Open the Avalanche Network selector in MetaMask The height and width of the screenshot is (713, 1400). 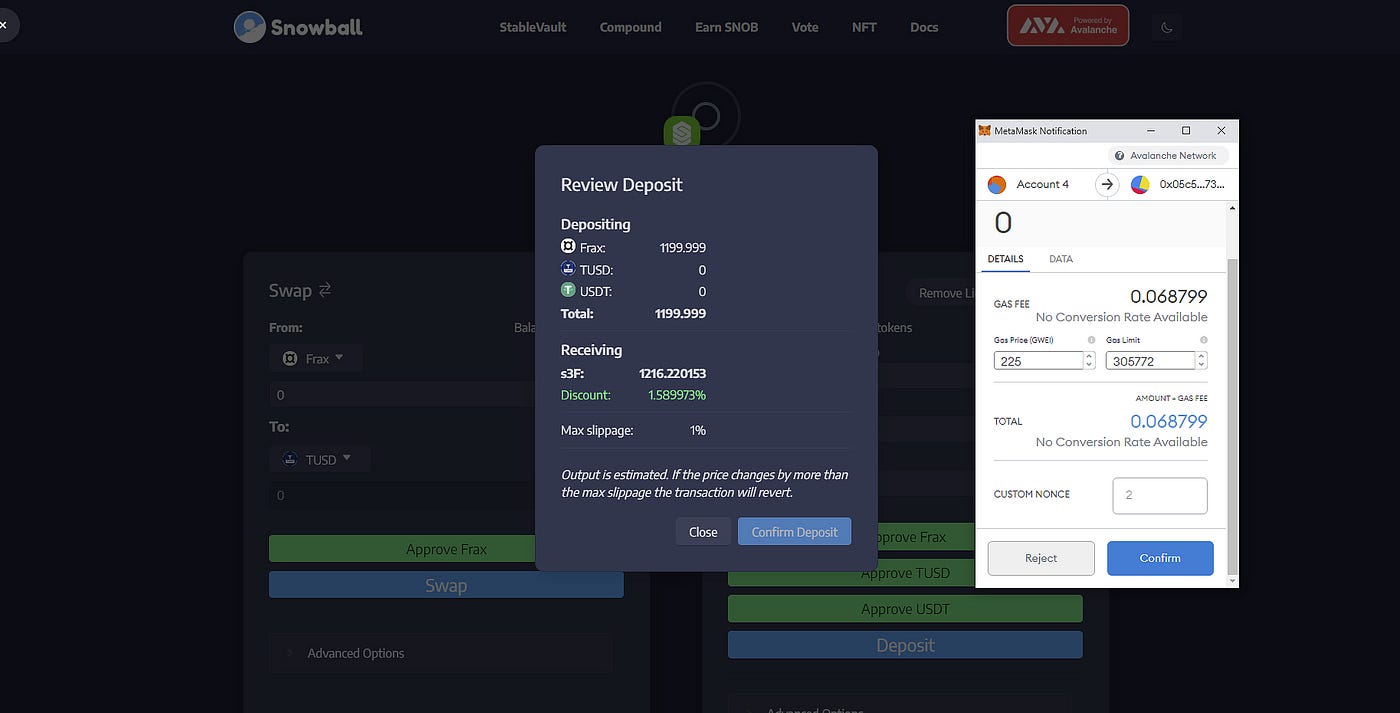coord(1167,156)
